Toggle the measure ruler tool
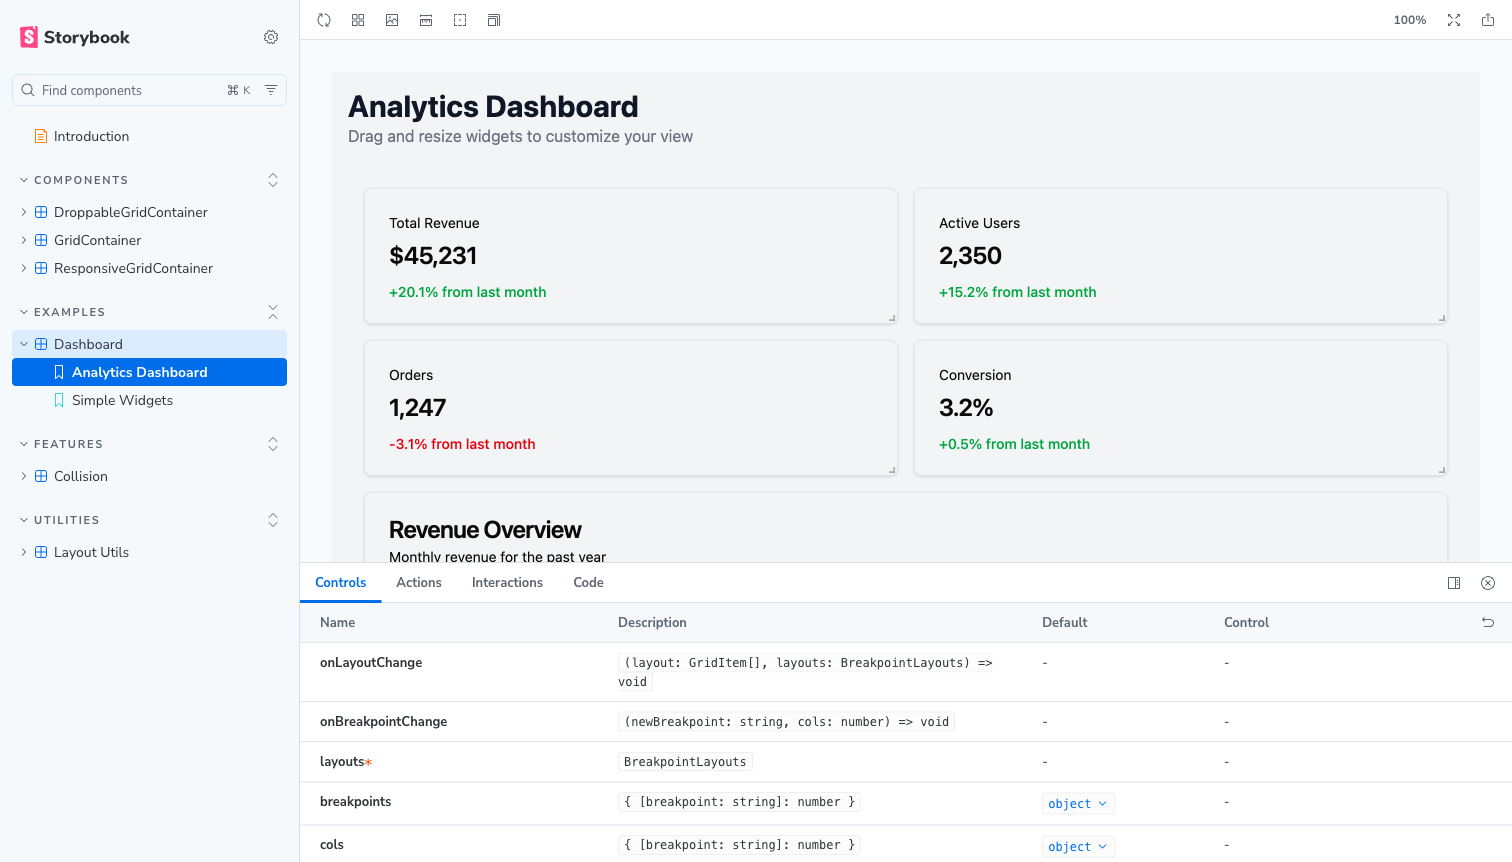 coord(426,20)
